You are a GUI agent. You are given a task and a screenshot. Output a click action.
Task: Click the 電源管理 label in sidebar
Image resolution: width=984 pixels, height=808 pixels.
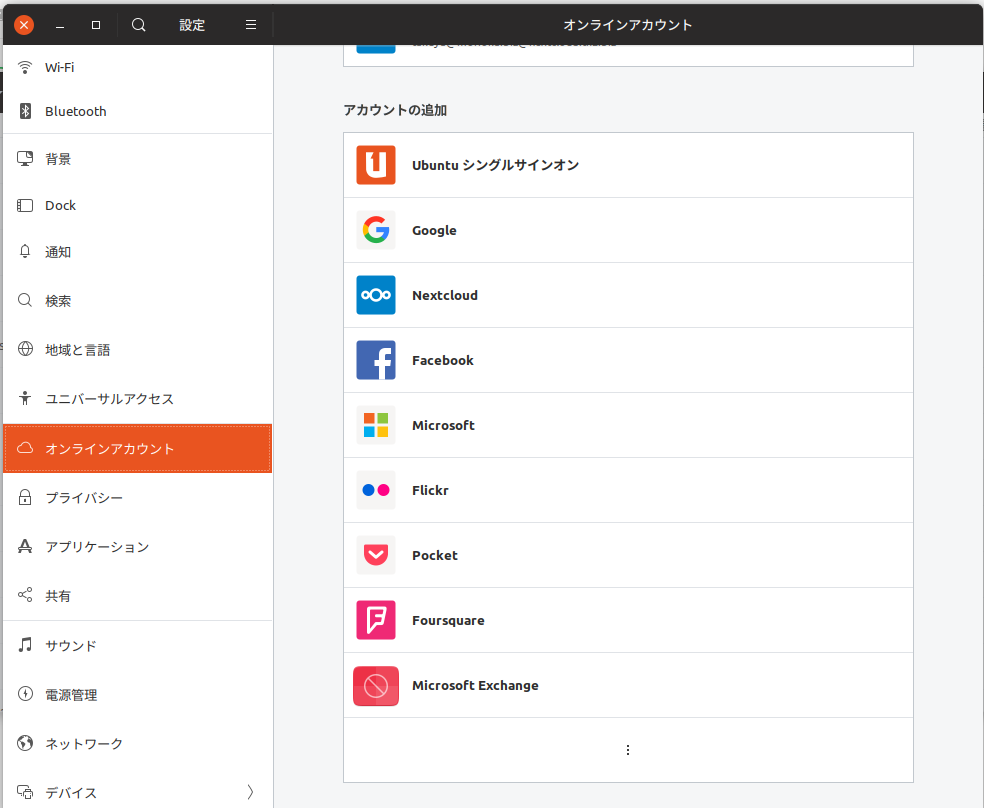coord(71,694)
